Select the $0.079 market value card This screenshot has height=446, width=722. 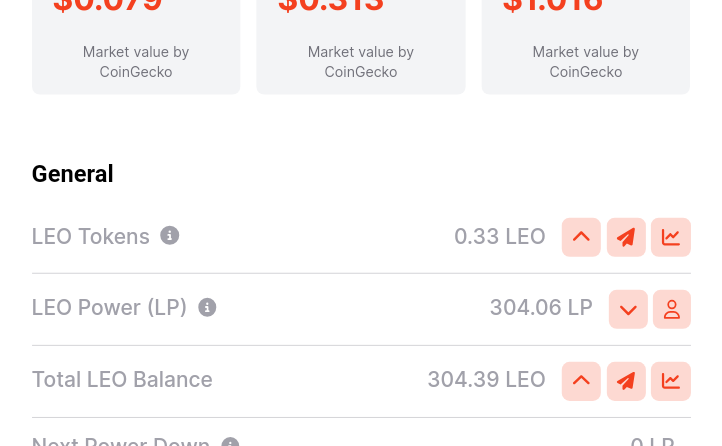click(x=136, y=47)
